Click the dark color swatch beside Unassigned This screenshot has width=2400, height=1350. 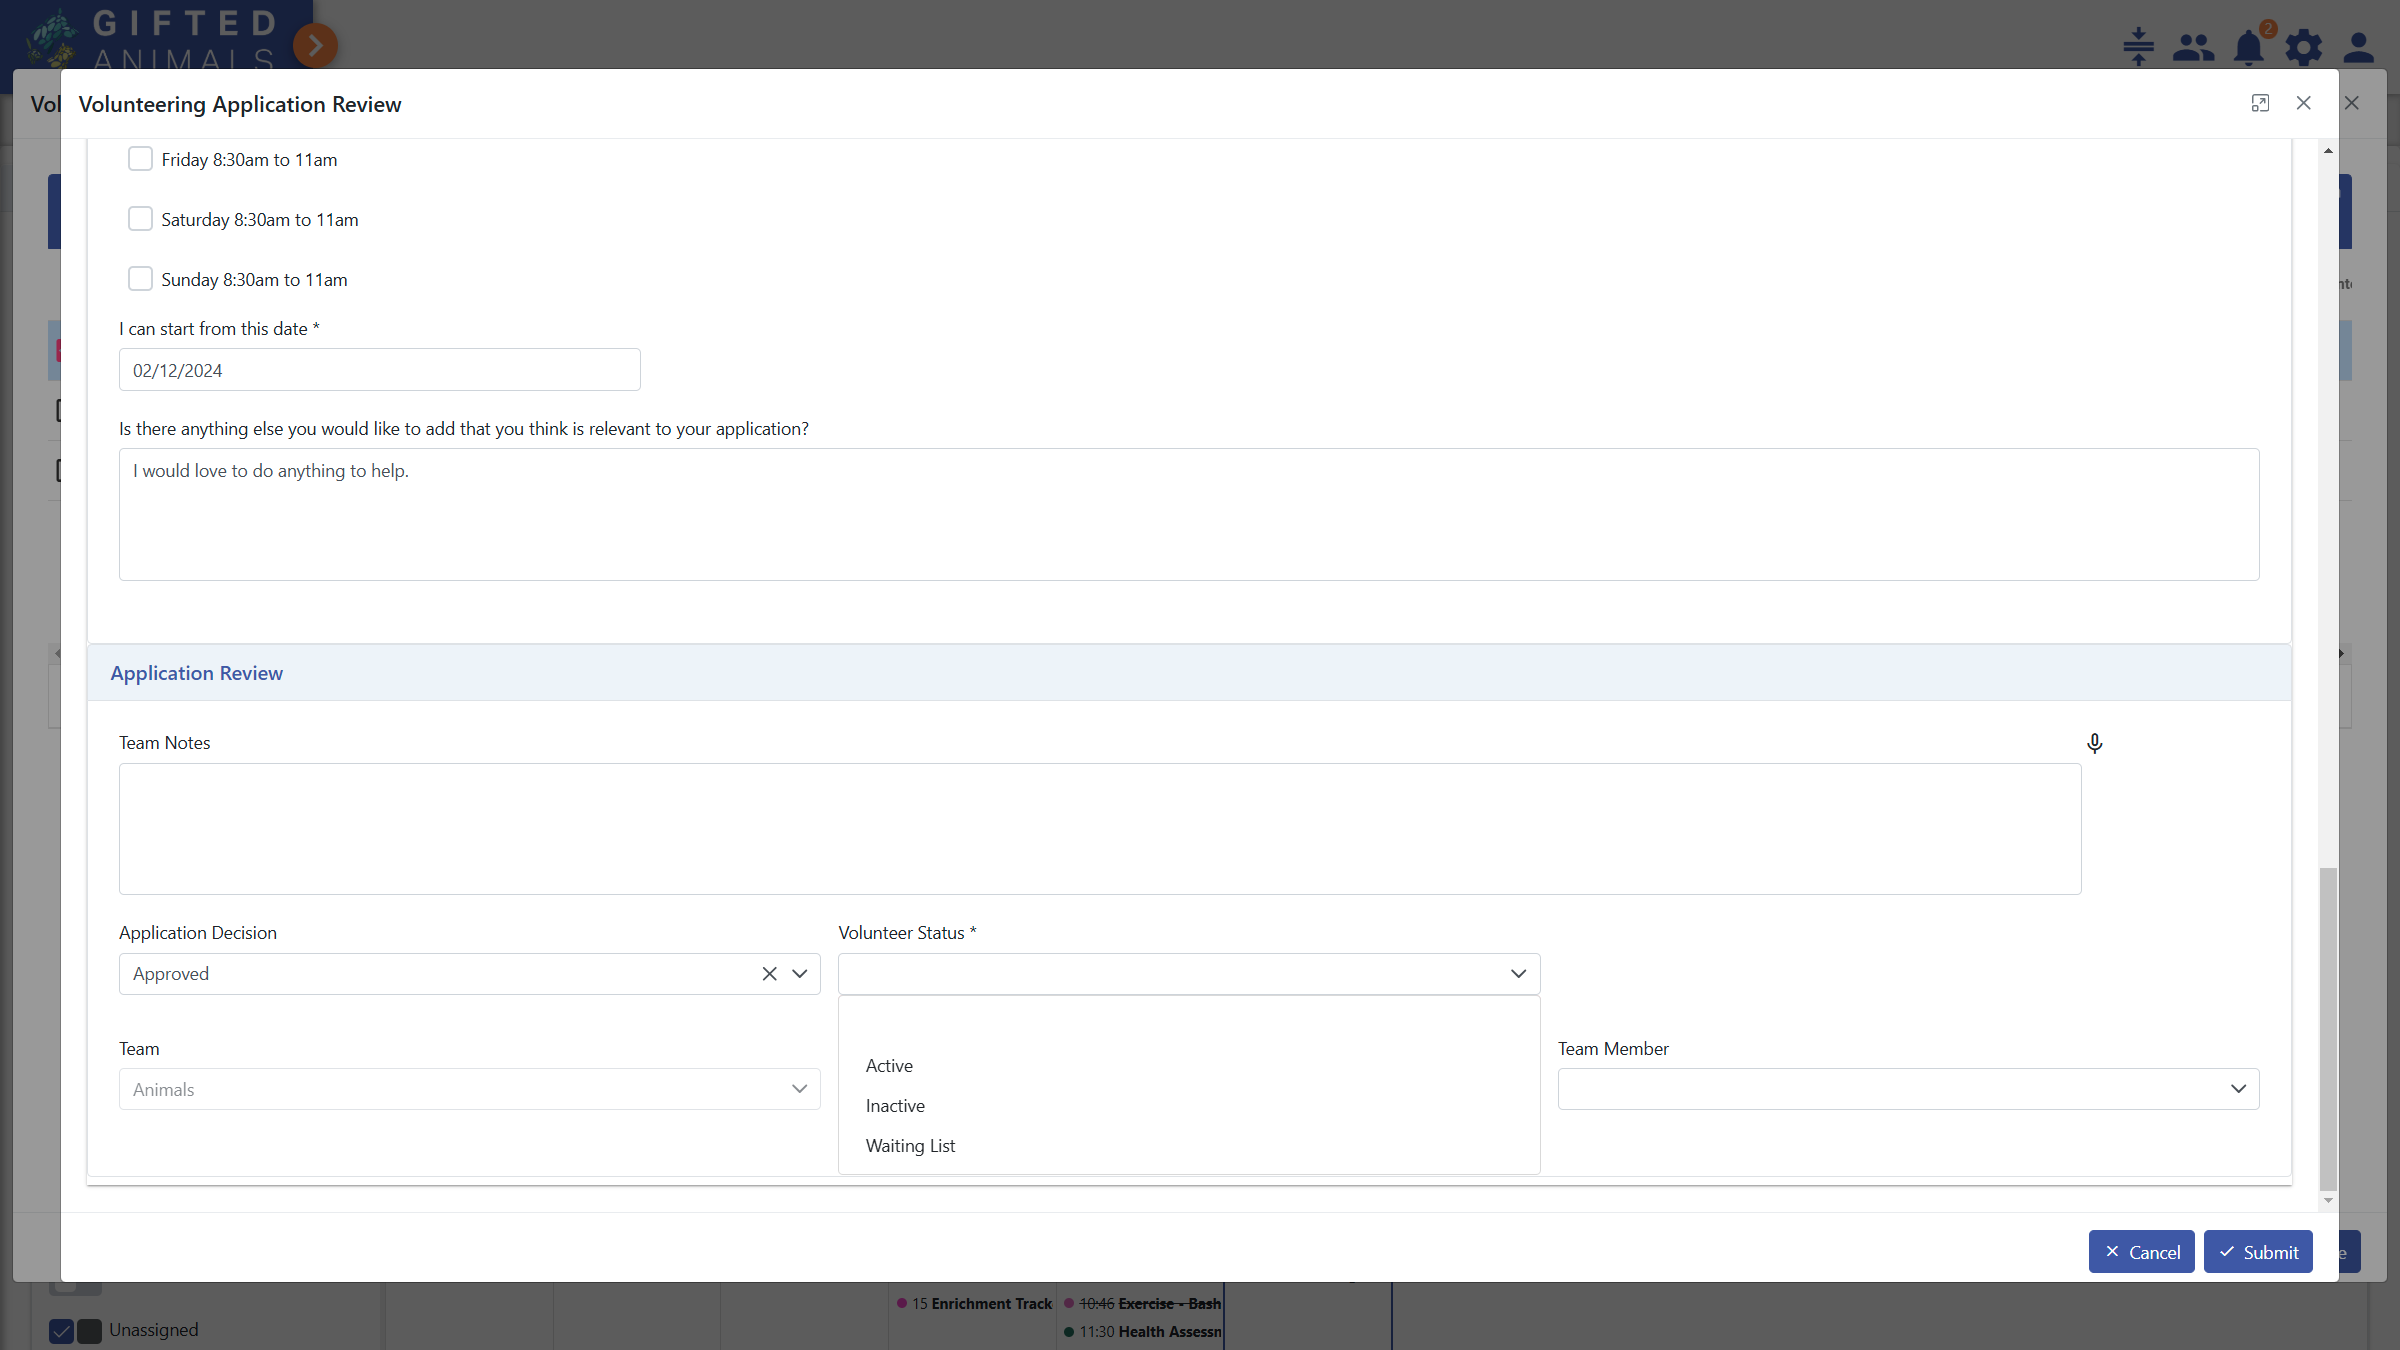pos(89,1331)
